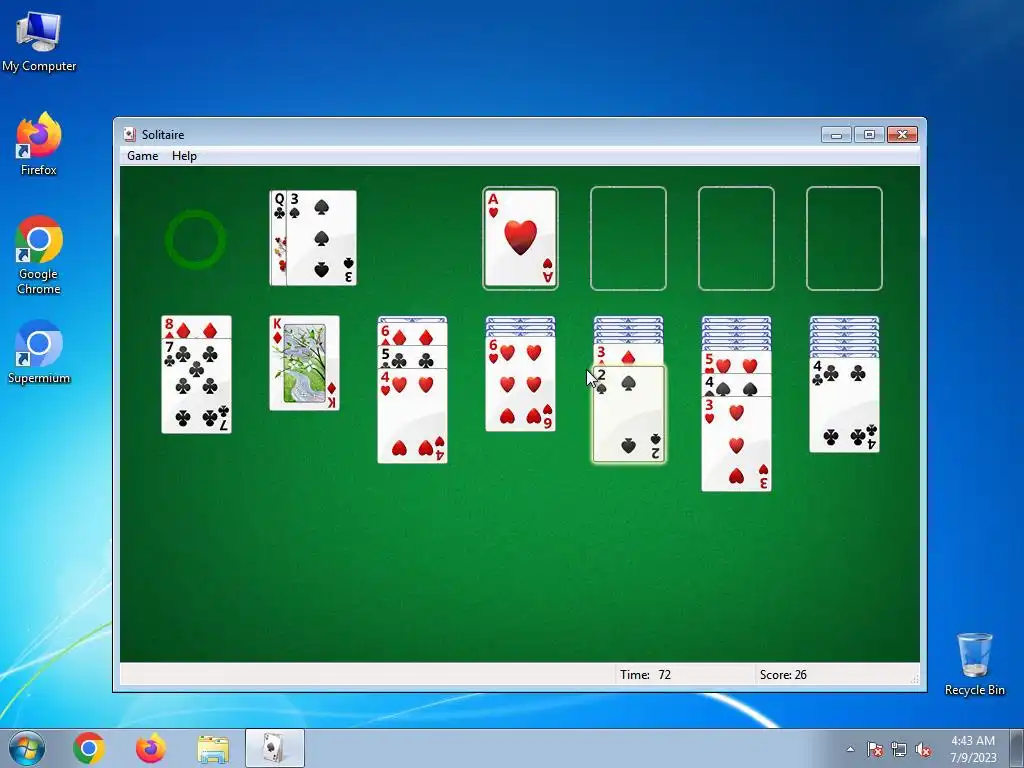This screenshot has height=768, width=1024.
Task: Select the 4 of spades card
Action: pos(736,385)
